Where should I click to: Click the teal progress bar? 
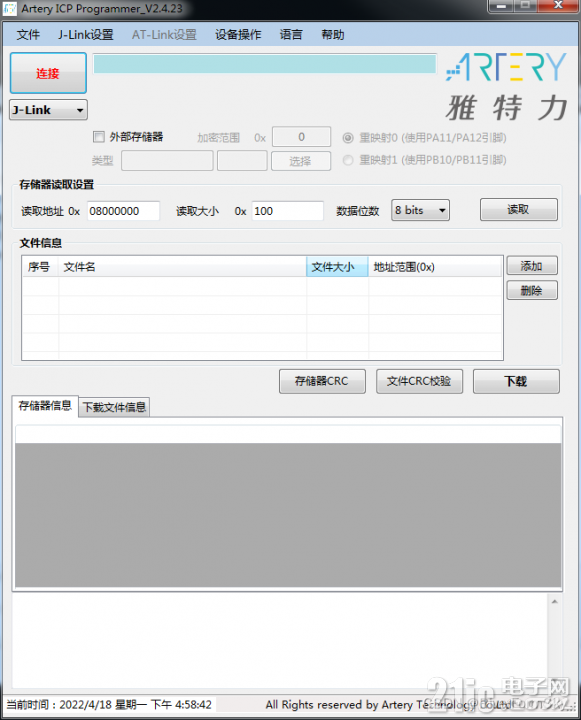(x=265, y=64)
